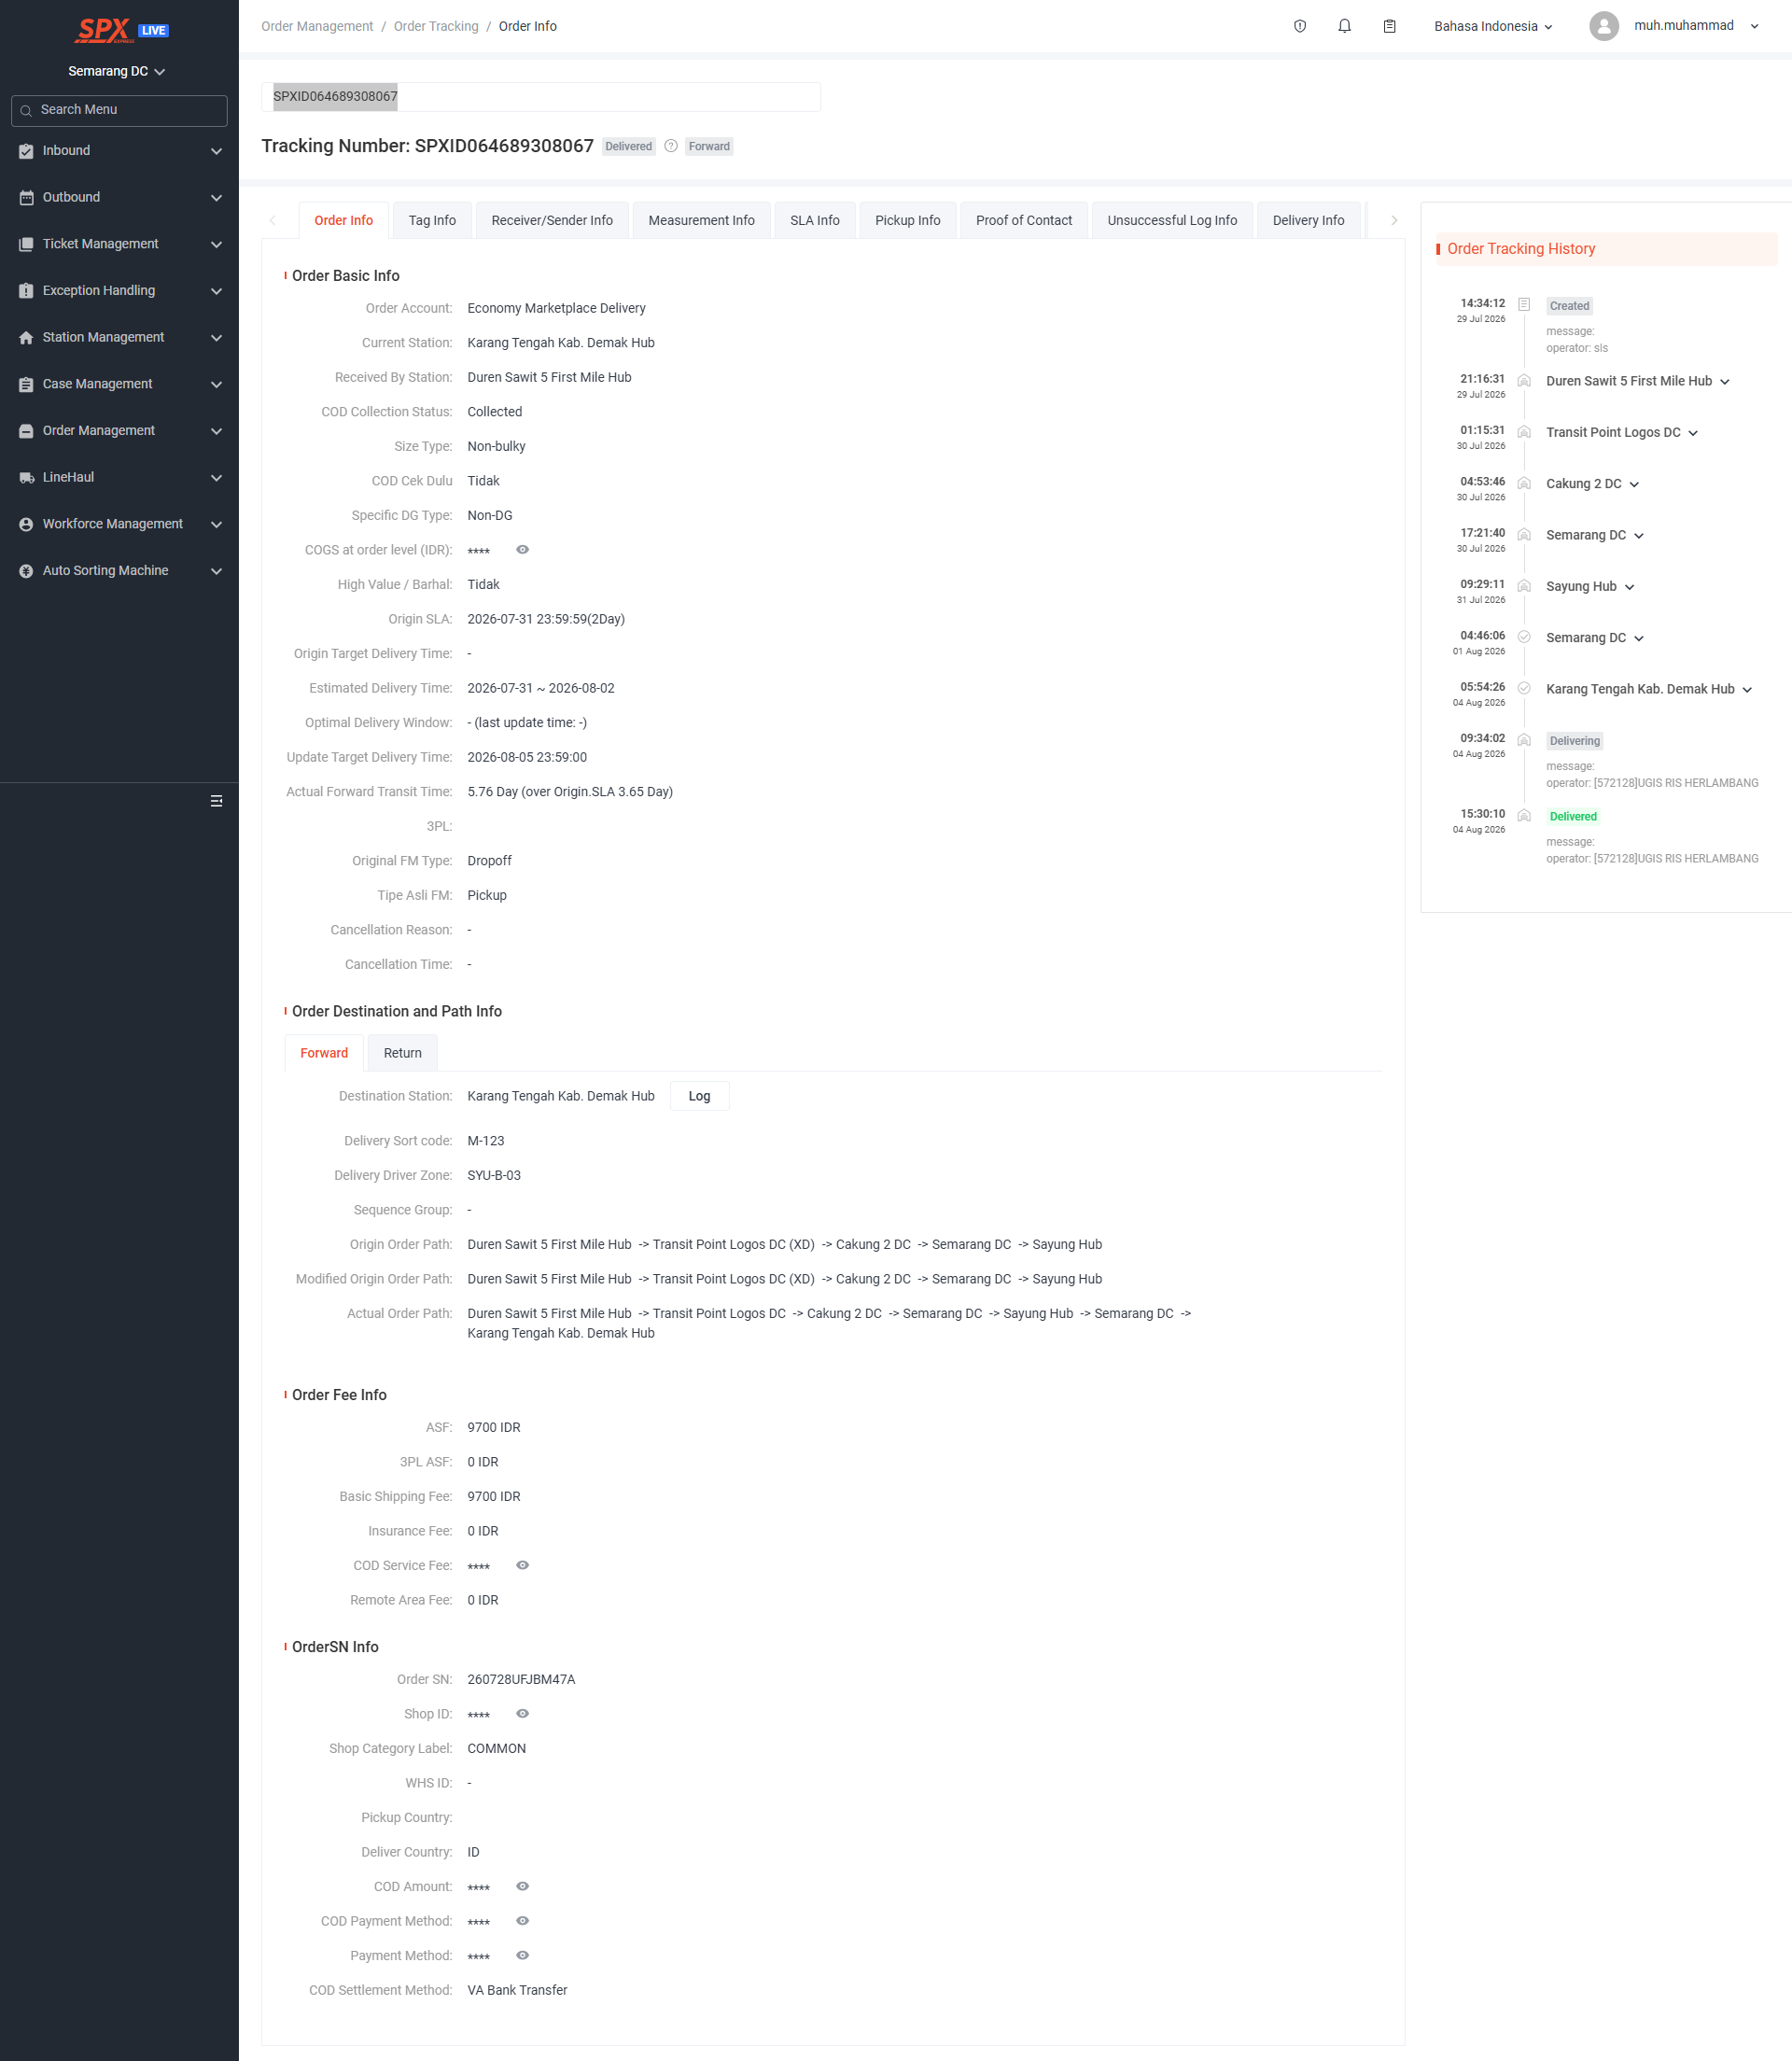Open the clipboard task icon in top bar
Viewport: 1792px width, 2061px height.
pyautogui.click(x=1389, y=26)
